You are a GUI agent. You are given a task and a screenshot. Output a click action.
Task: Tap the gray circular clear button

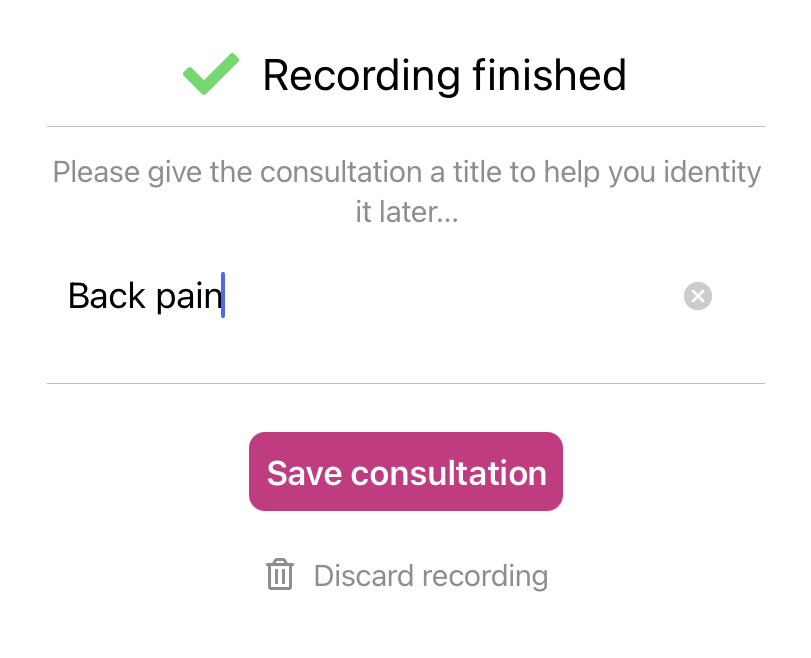[x=698, y=296]
